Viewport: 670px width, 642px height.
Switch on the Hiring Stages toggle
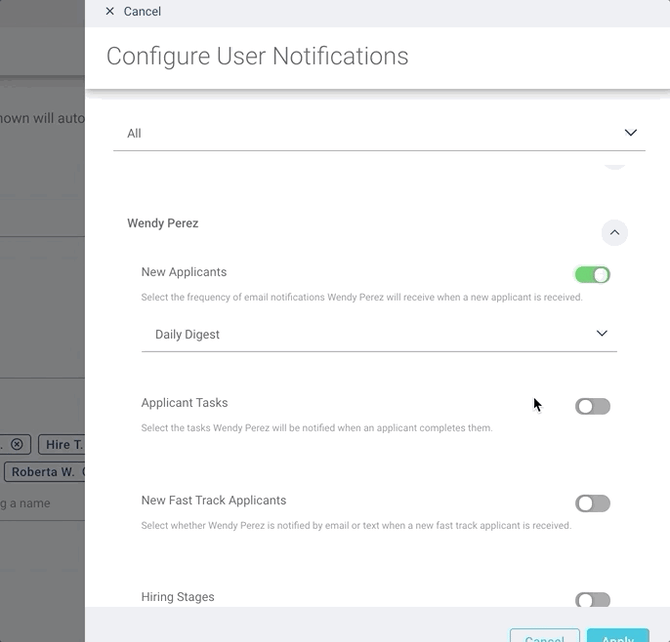click(x=592, y=600)
